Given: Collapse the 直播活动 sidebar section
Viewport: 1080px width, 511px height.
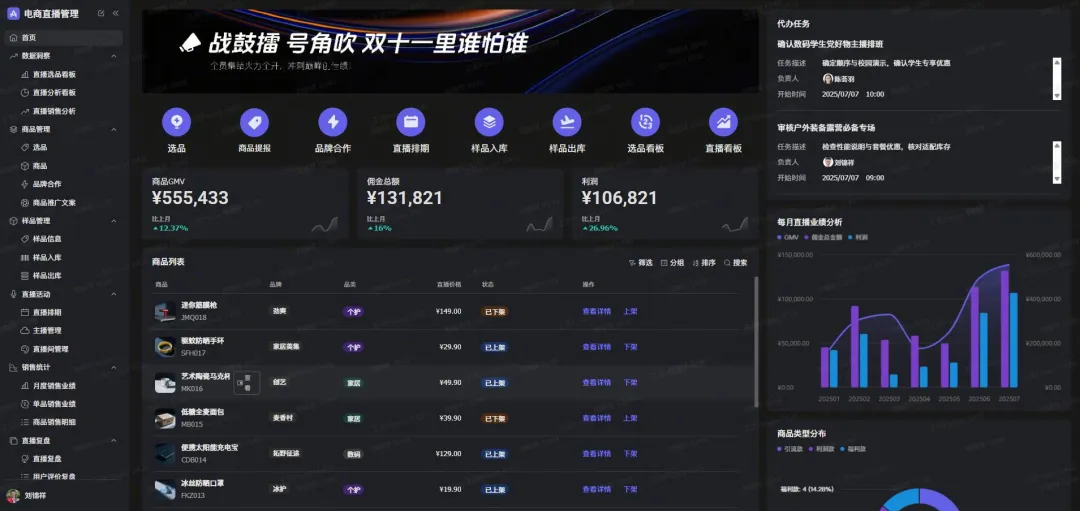Looking at the screenshot, I should tap(114, 294).
